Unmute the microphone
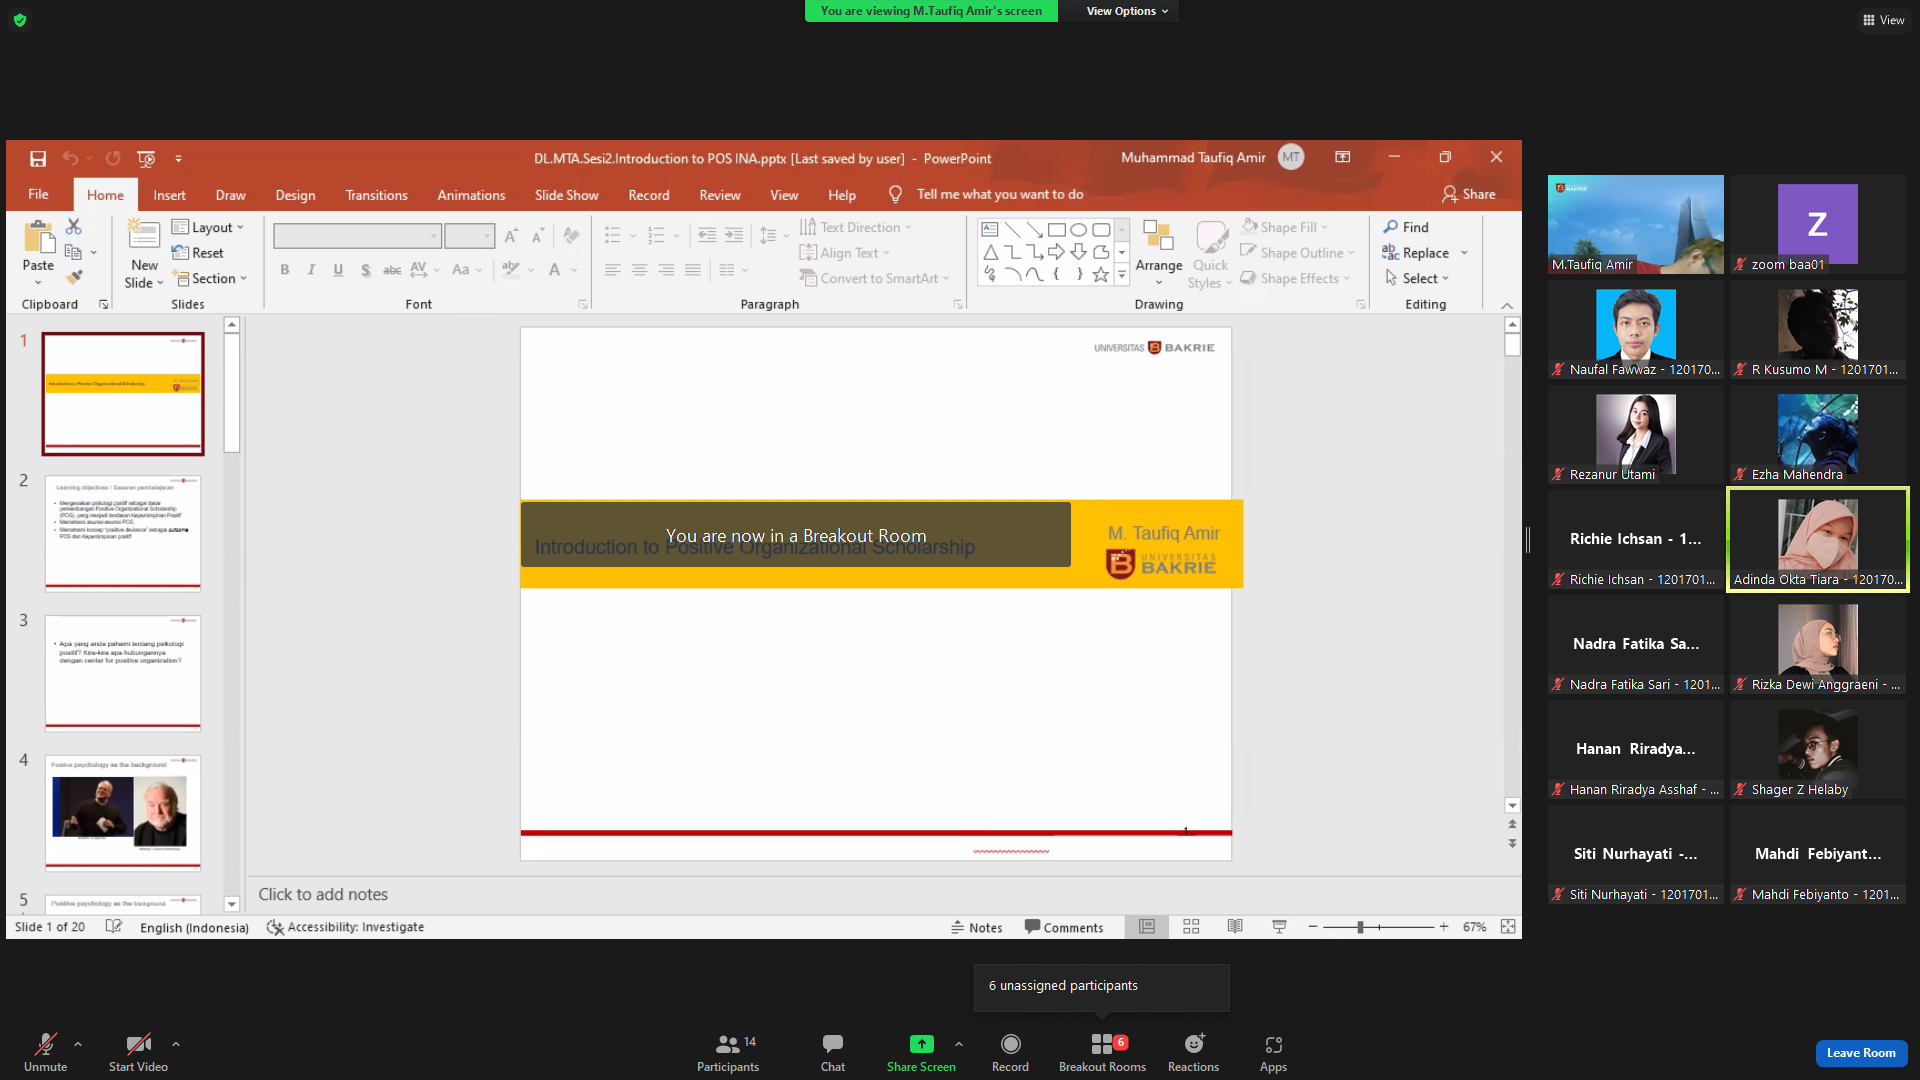Image resolution: width=1920 pixels, height=1080 pixels. pos(46,1053)
